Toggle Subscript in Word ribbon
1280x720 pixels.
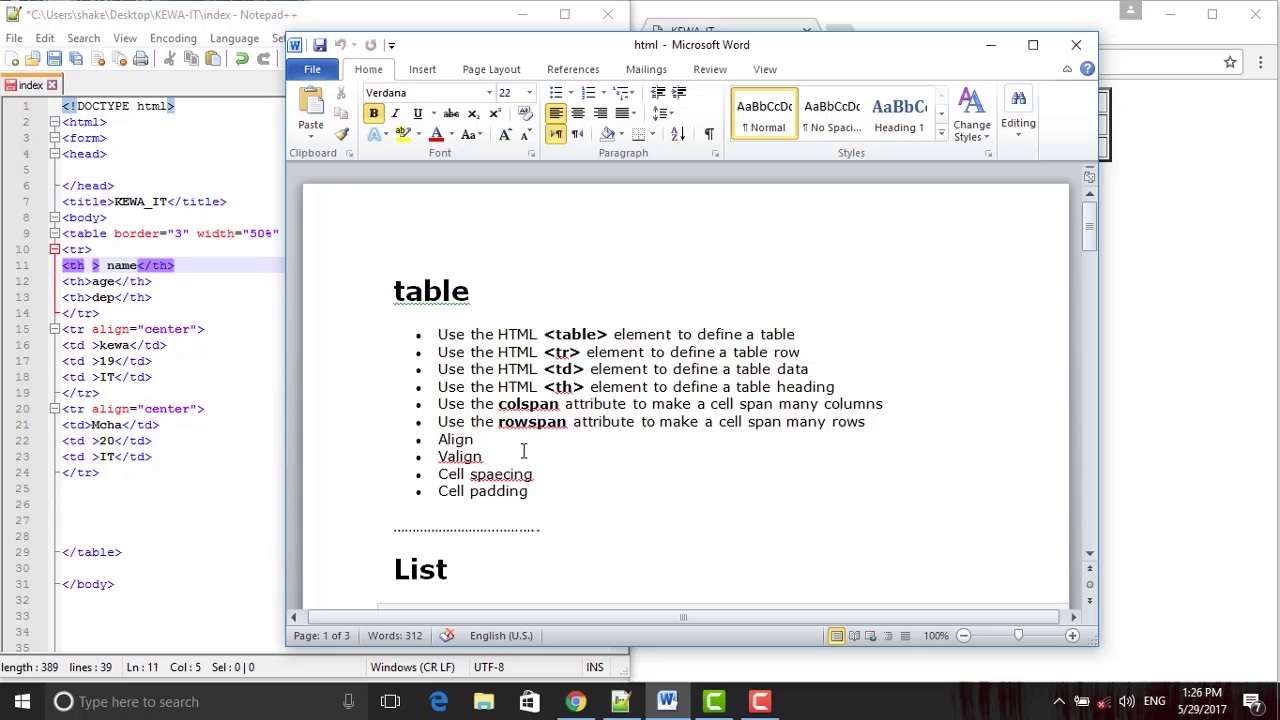click(473, 113)
